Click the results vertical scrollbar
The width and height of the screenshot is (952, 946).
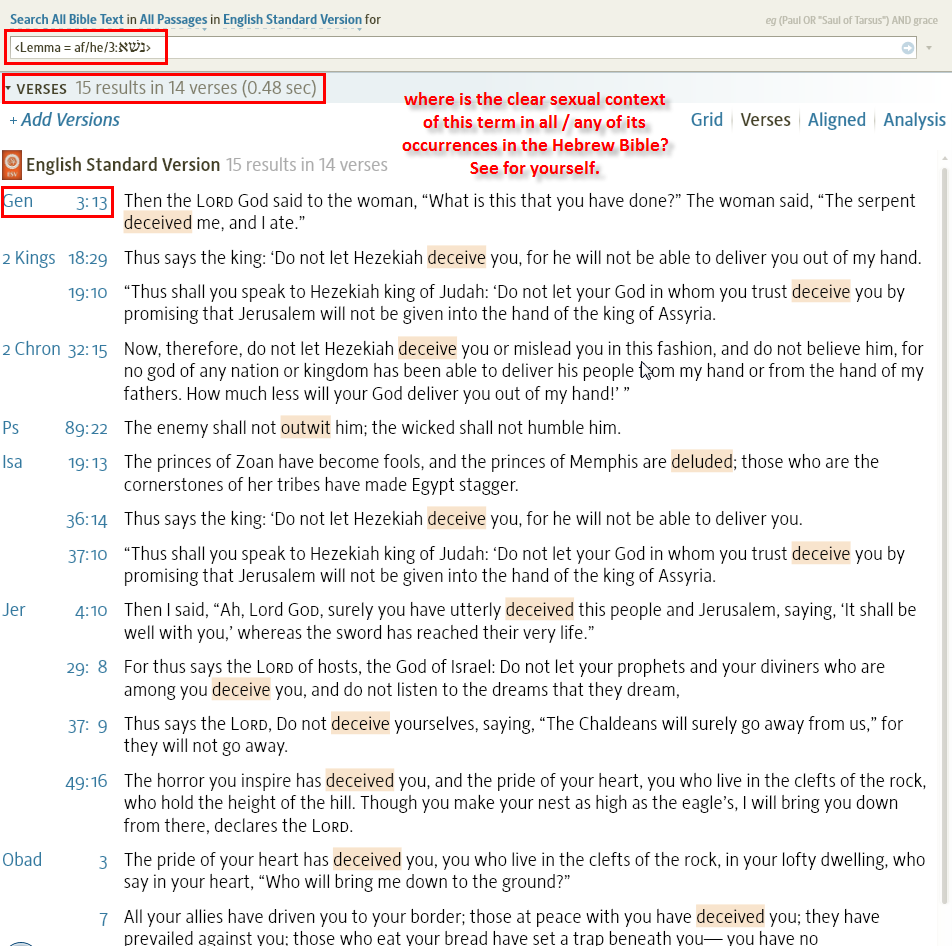[944, 500]
